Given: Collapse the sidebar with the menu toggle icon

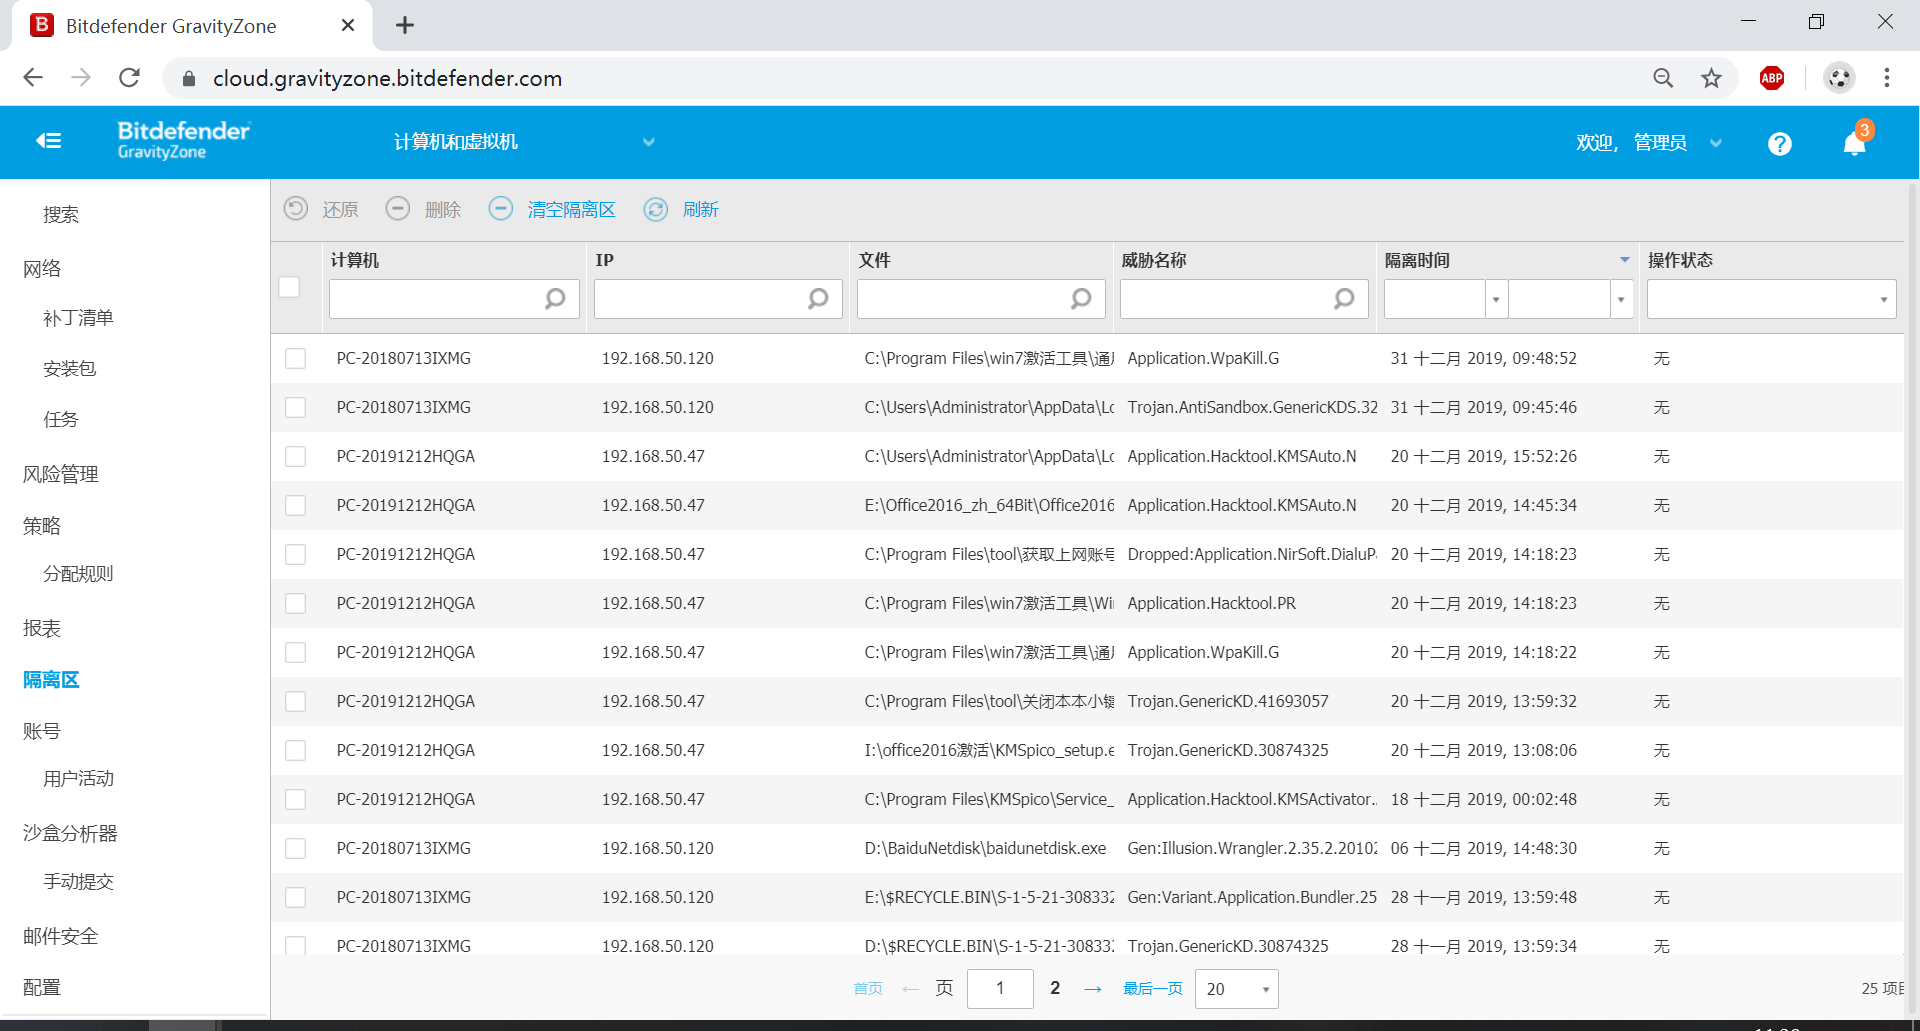Looking at the screenshot, I should click(x=49, y=141).
